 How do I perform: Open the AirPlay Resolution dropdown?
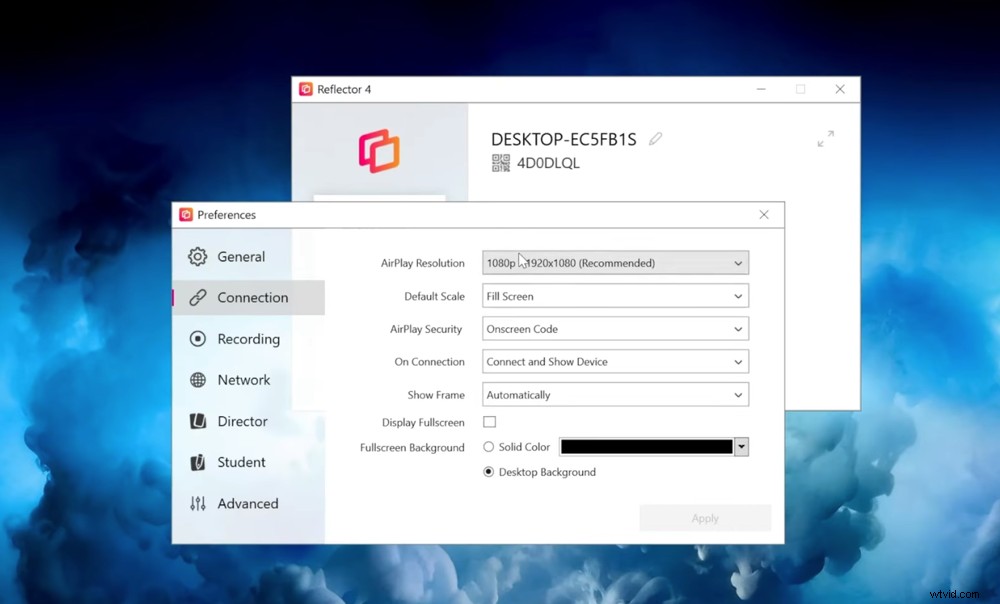point(614,262)
